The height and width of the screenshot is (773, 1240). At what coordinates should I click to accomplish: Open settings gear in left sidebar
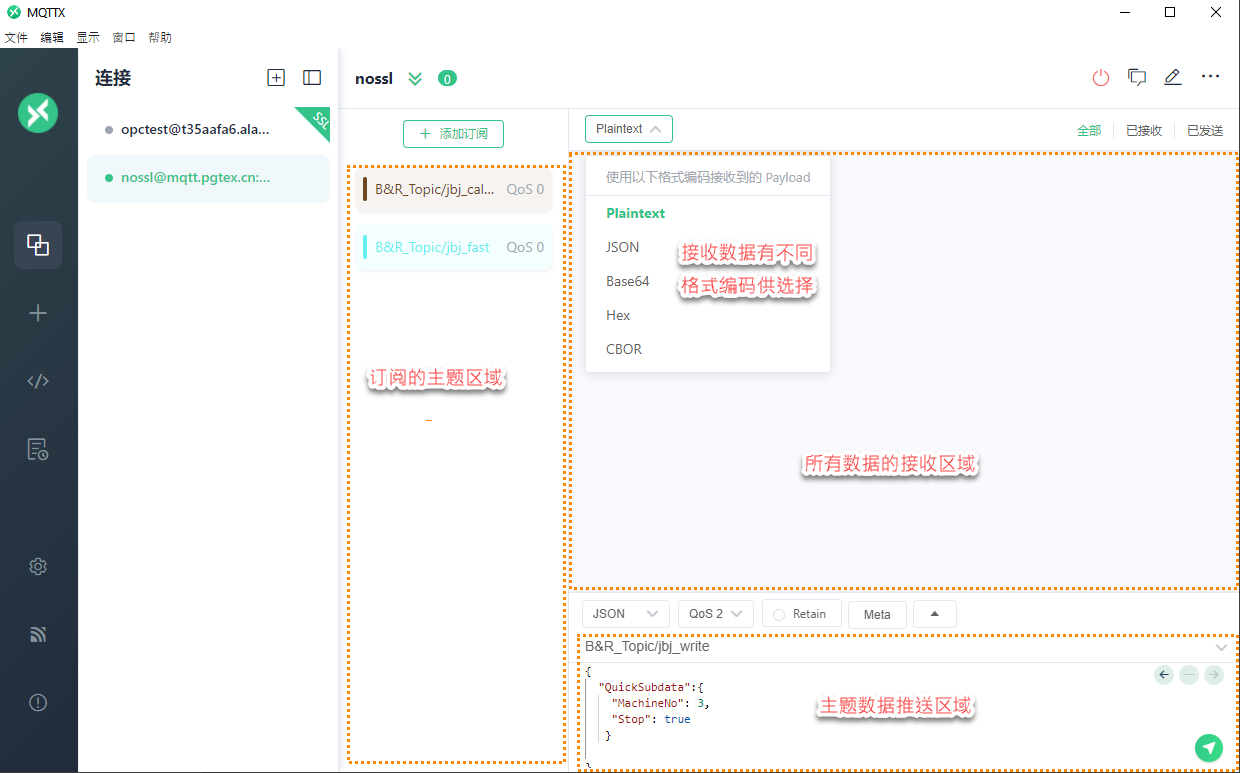click(x=38, y=566)
